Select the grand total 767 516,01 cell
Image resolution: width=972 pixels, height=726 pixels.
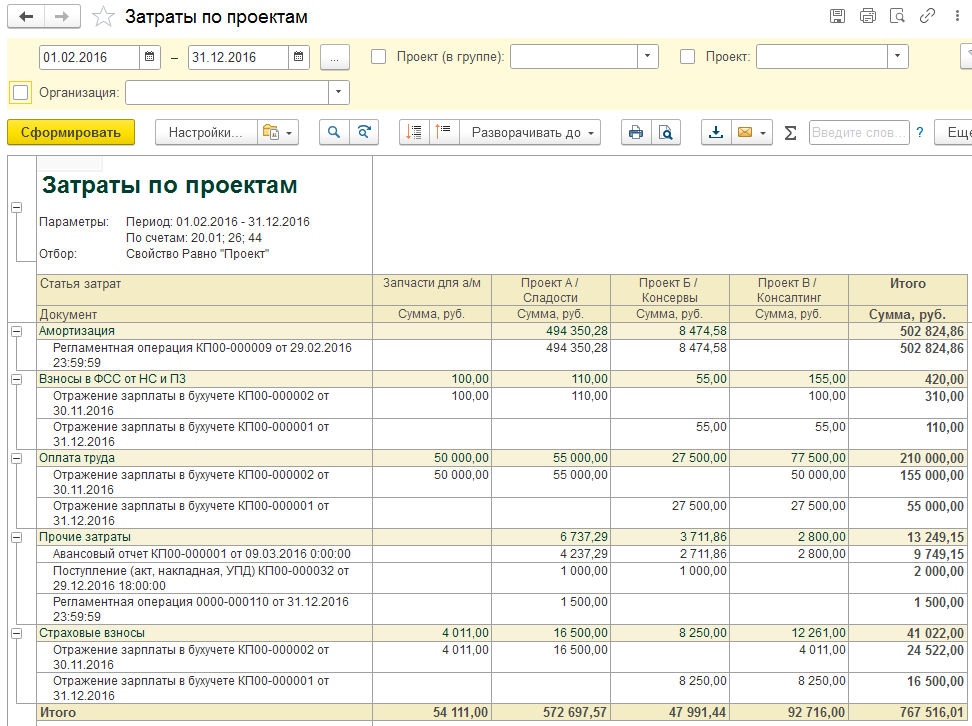pos(908,712)
